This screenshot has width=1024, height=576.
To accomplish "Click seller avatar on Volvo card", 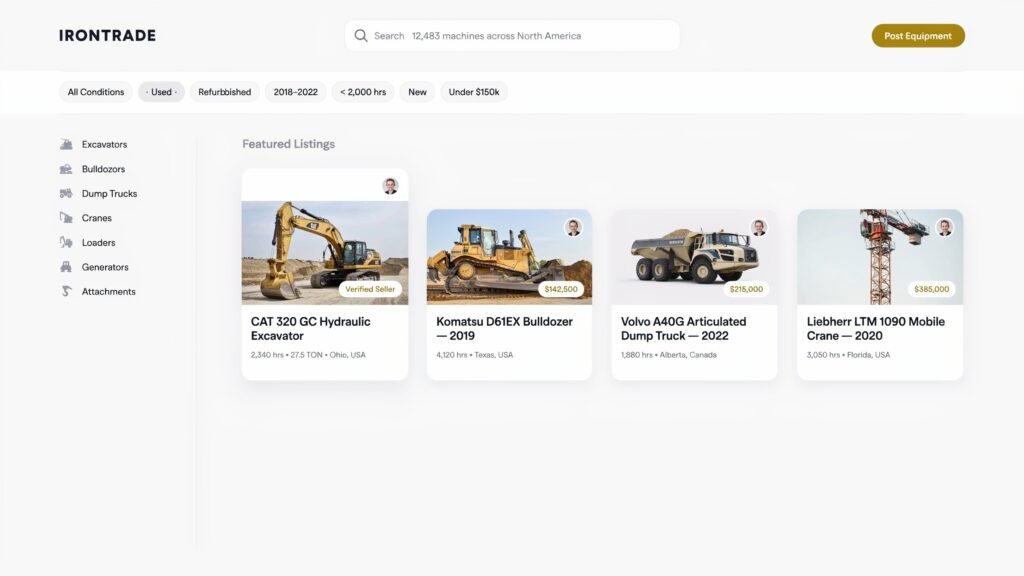I will 759,227.
